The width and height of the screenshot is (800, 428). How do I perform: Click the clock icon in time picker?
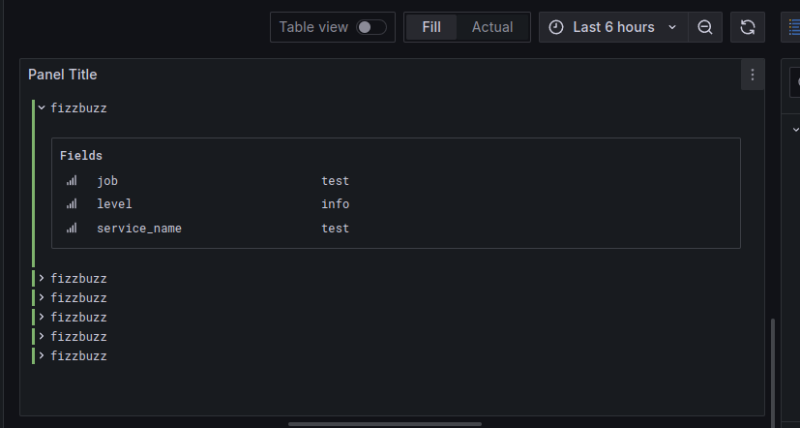click(x=556, y=27)
